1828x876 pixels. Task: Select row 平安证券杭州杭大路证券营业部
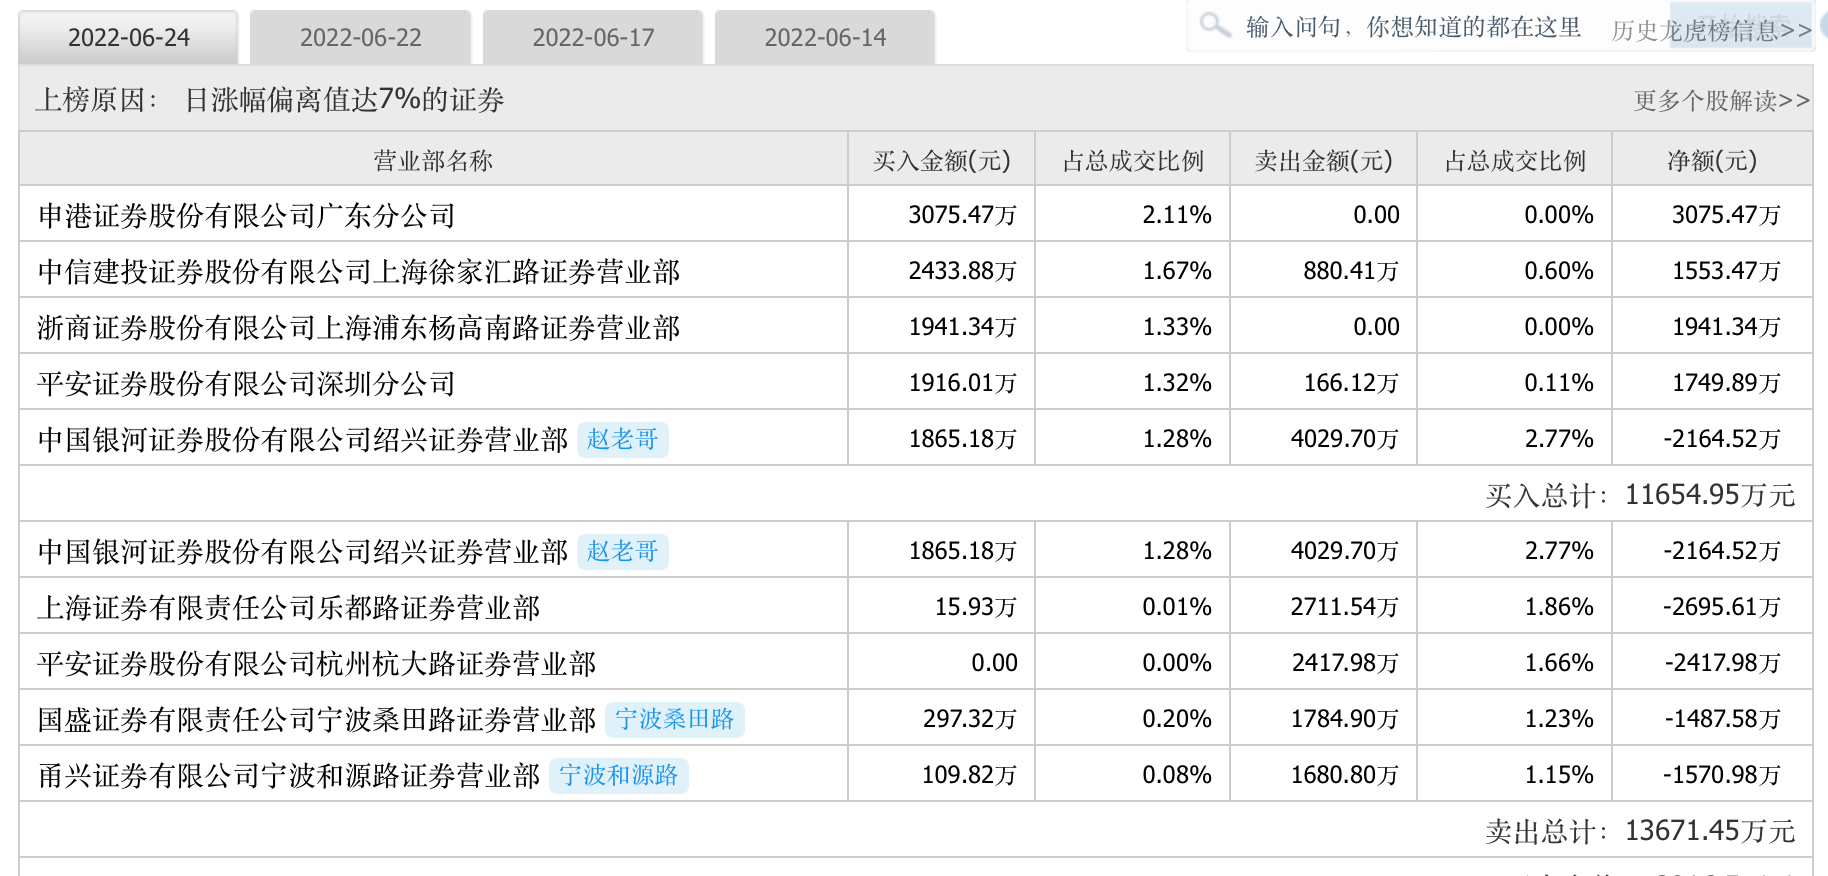click(916, 663)
